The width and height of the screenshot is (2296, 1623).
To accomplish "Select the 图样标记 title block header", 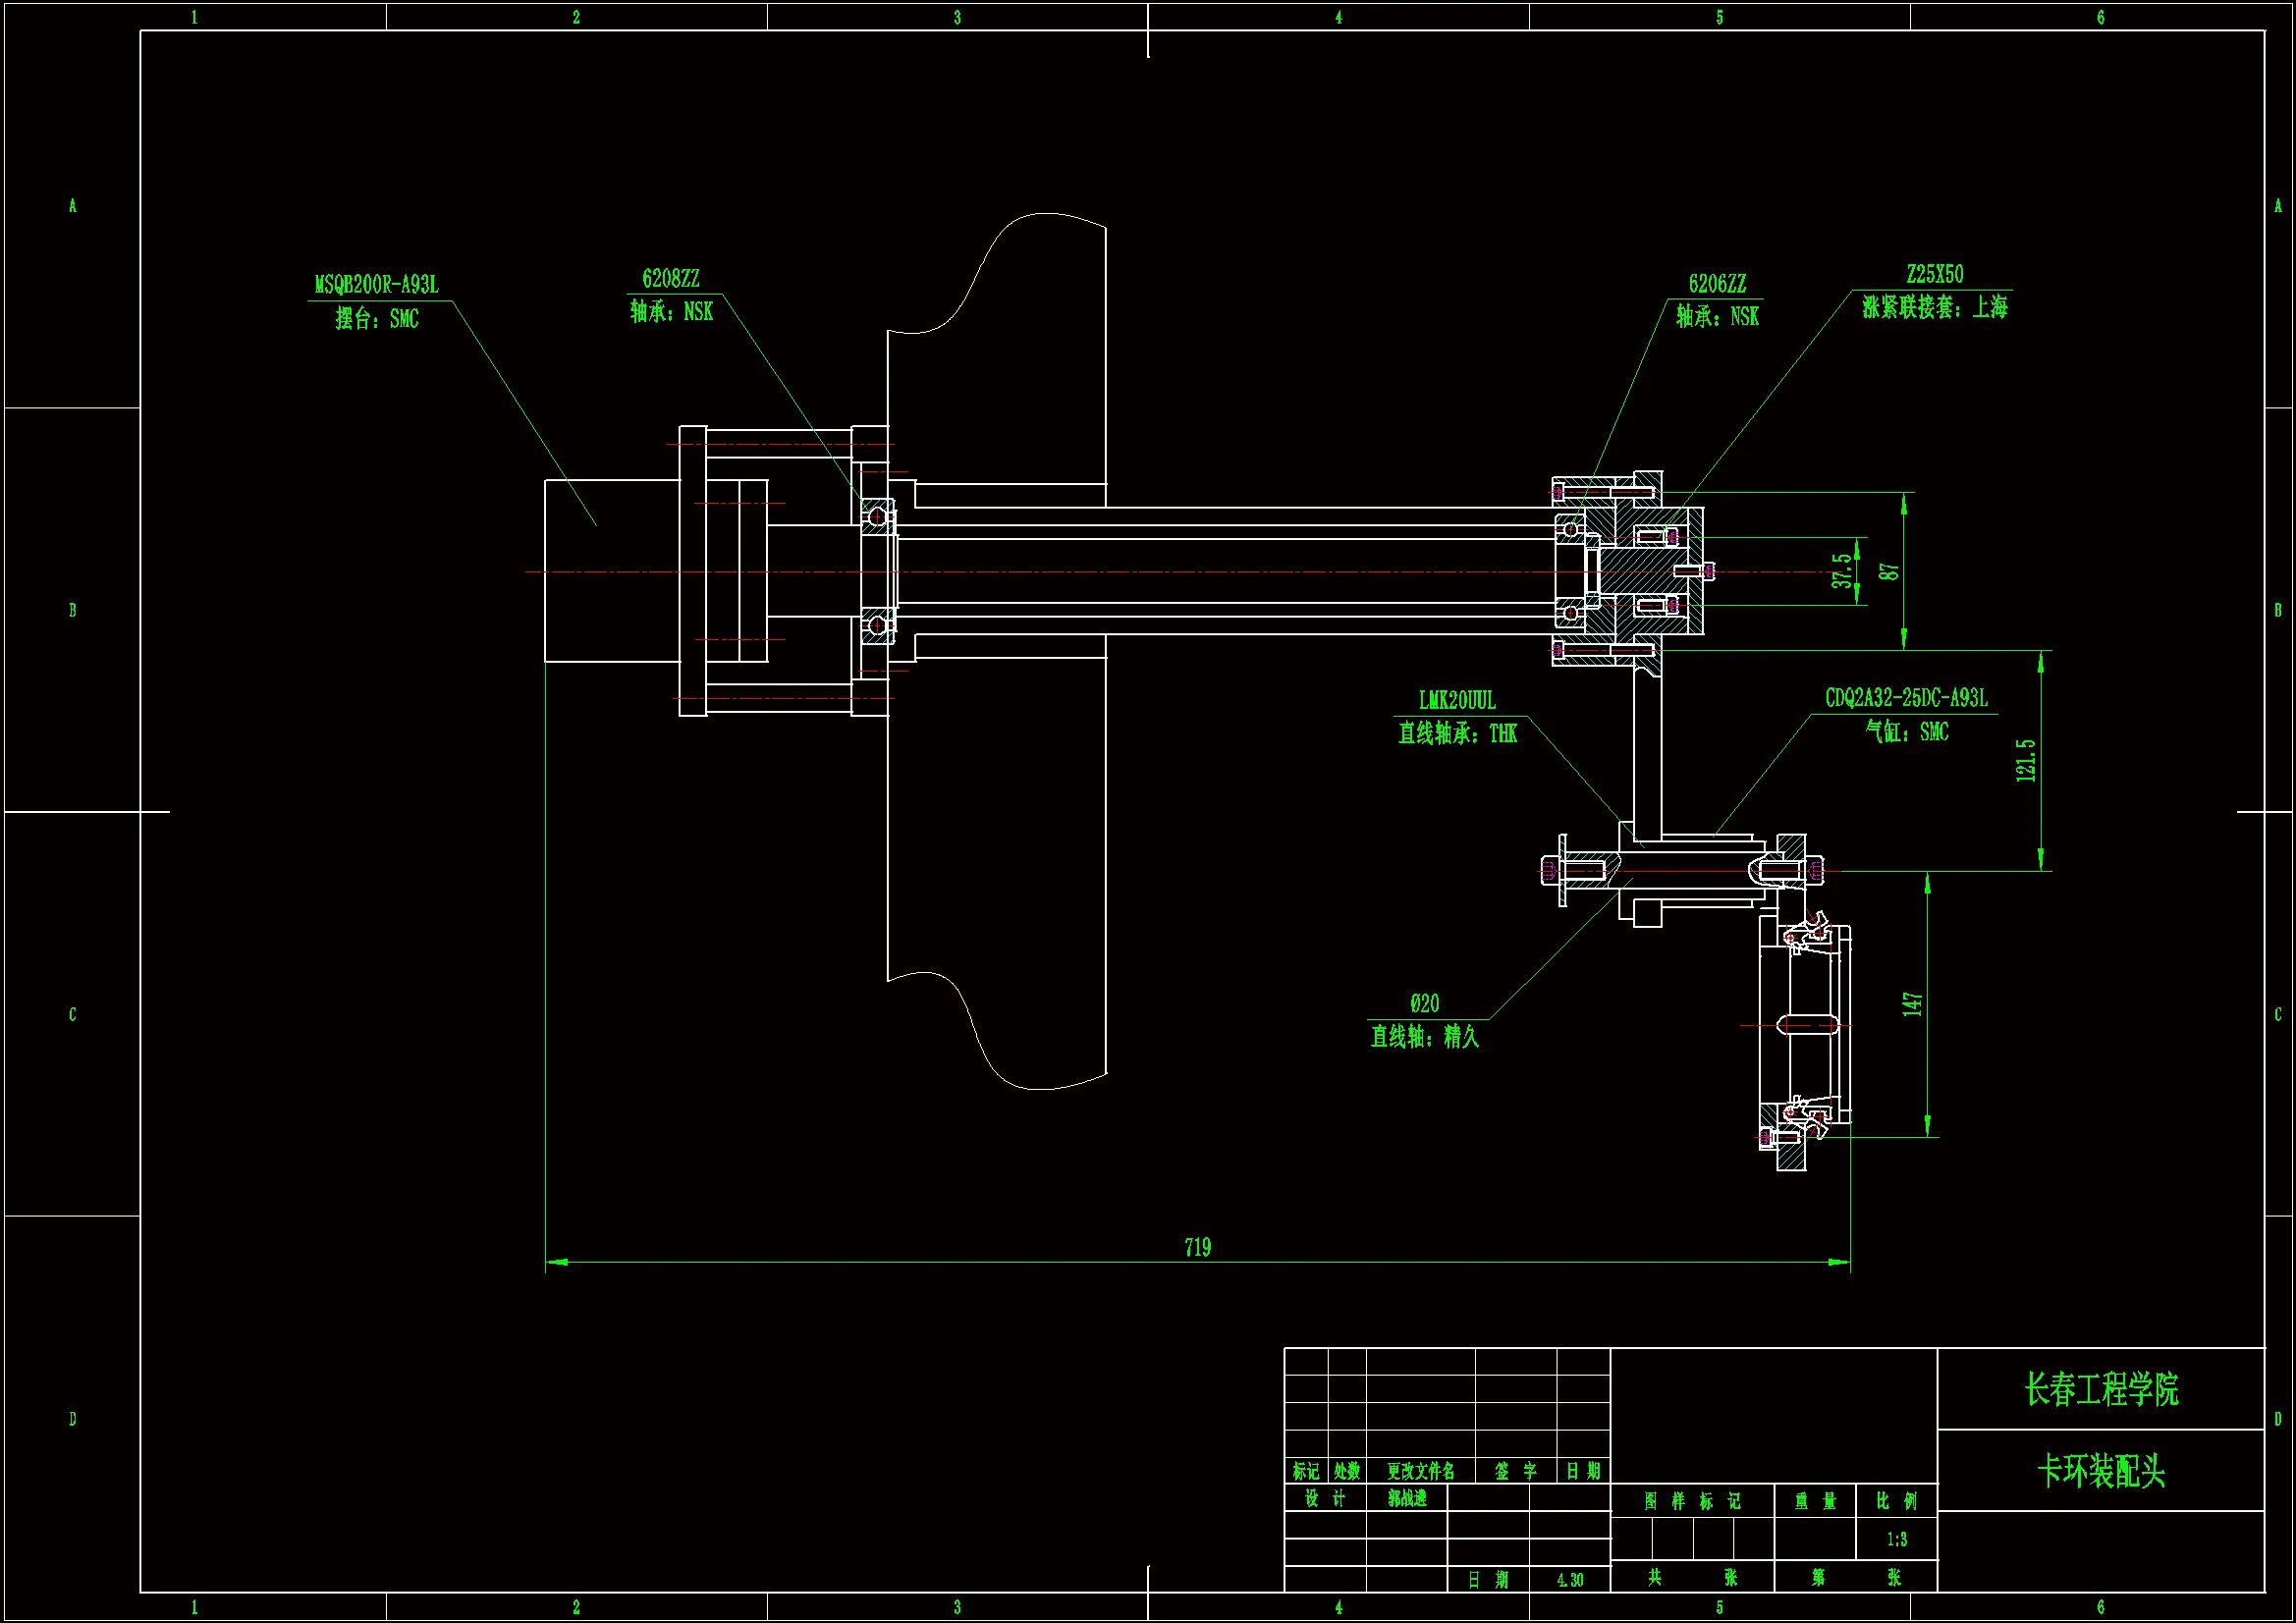I will click(x=1692, y=1501).
